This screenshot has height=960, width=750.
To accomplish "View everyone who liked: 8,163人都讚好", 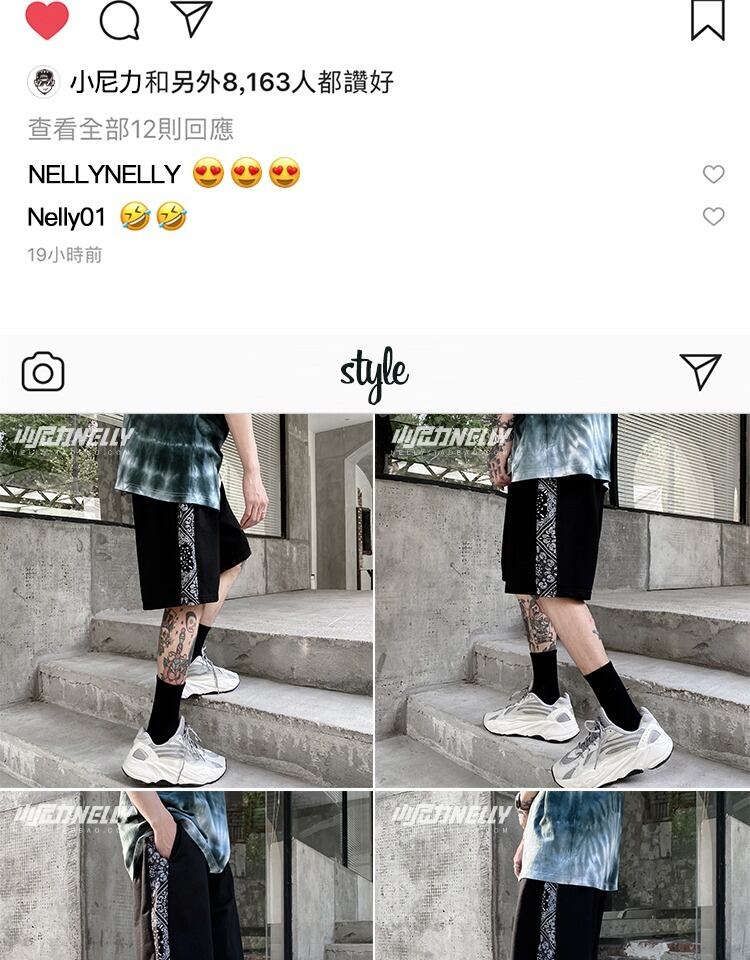I will [308, 82].
